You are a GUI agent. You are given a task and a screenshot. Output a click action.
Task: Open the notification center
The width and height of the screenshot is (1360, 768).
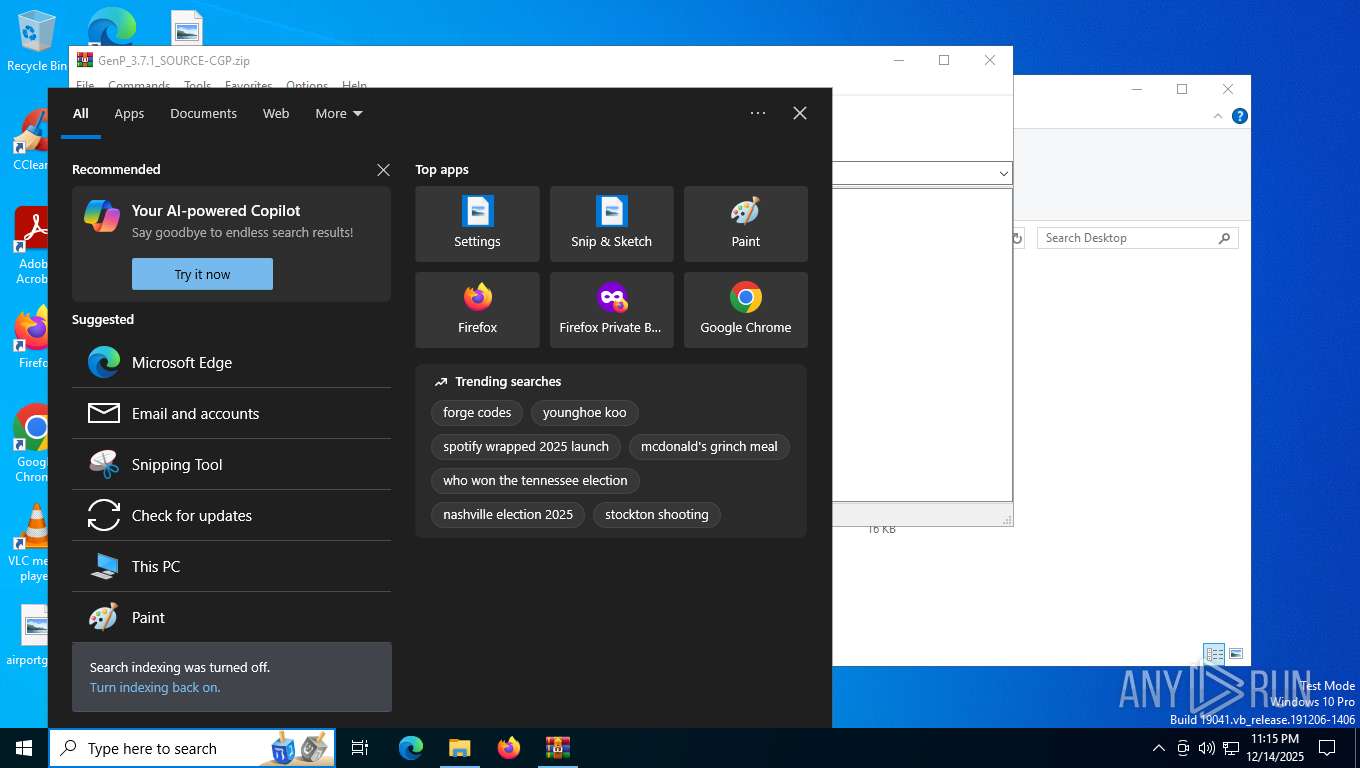pos(1327,748)
